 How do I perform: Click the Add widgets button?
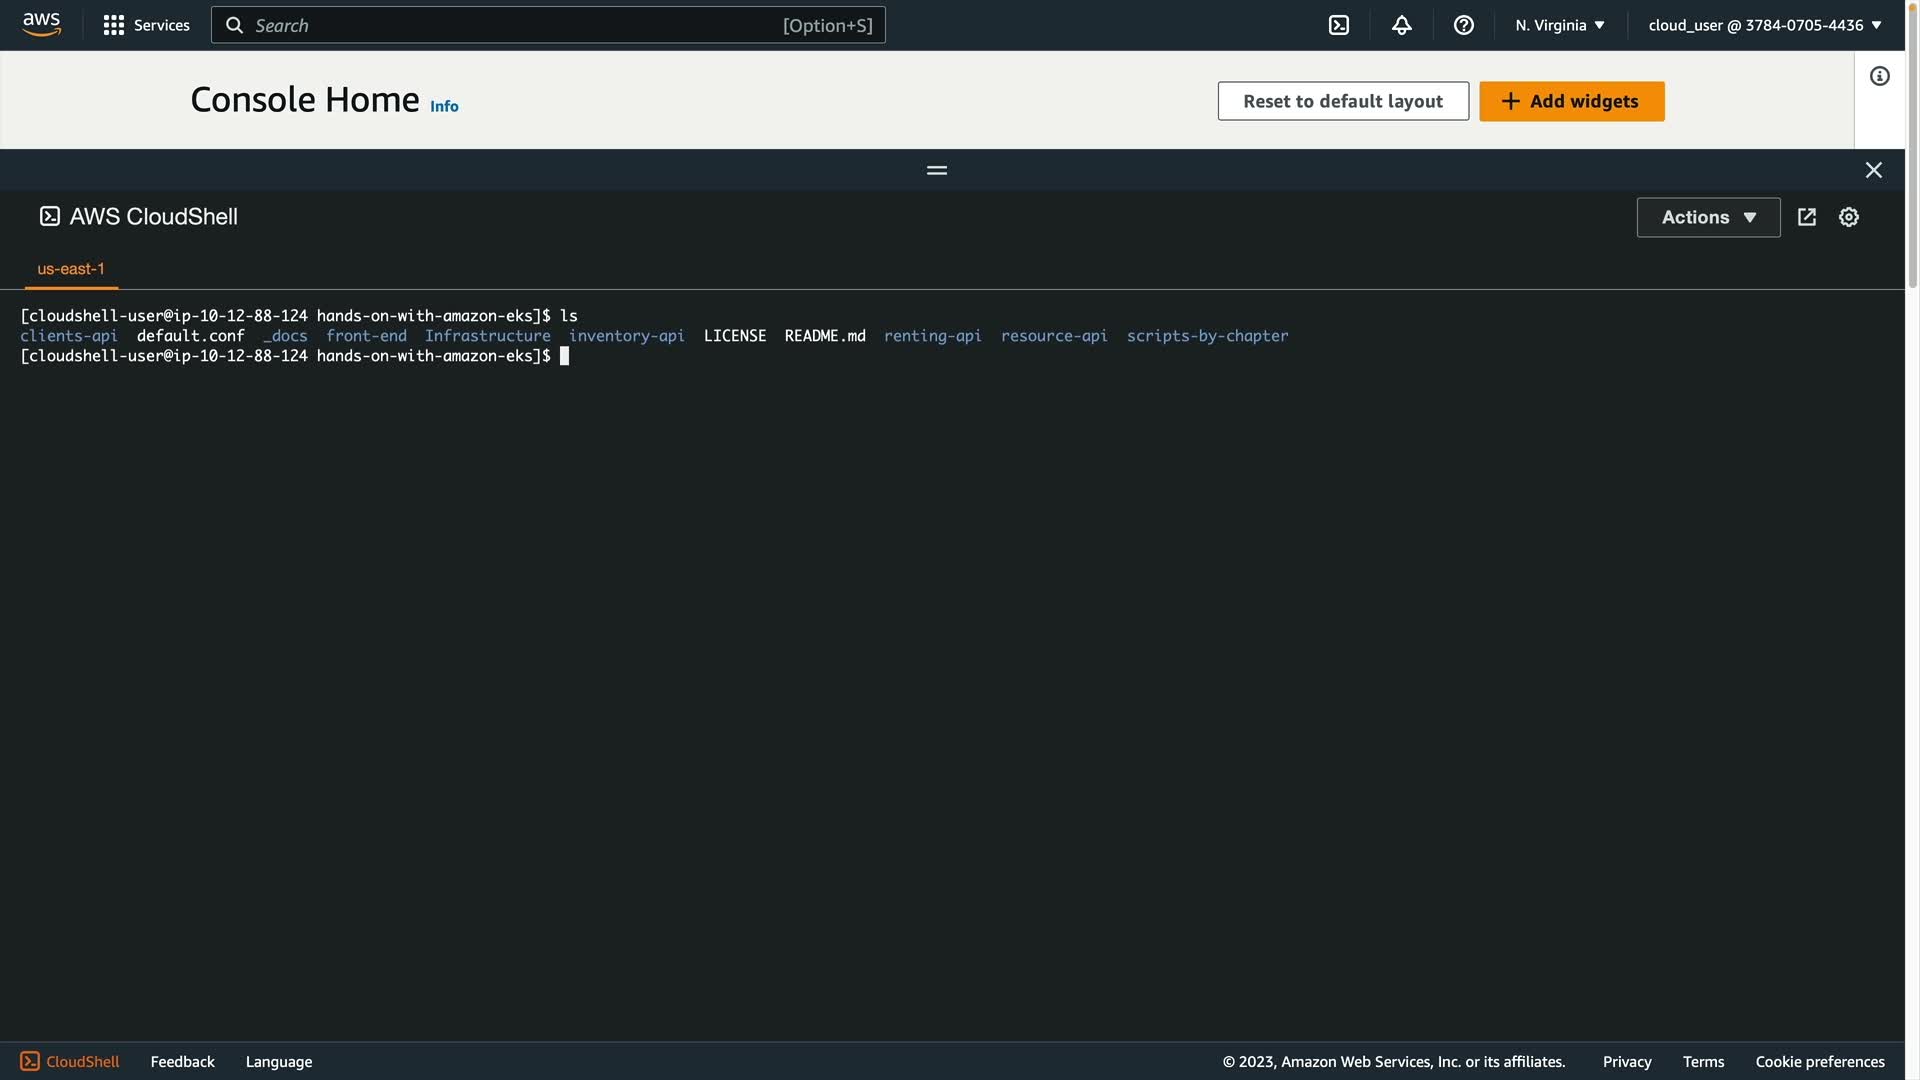[x=1570, y=101]
